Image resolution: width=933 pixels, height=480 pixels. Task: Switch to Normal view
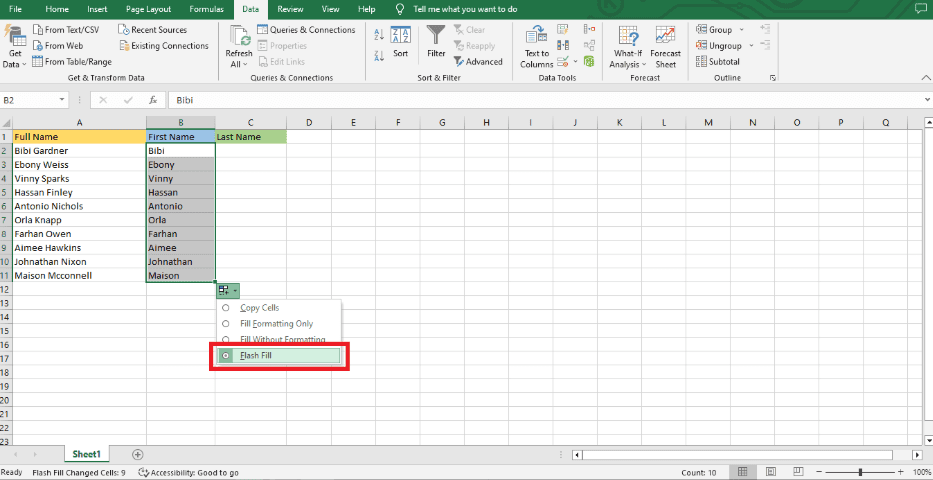click(743, 472)
